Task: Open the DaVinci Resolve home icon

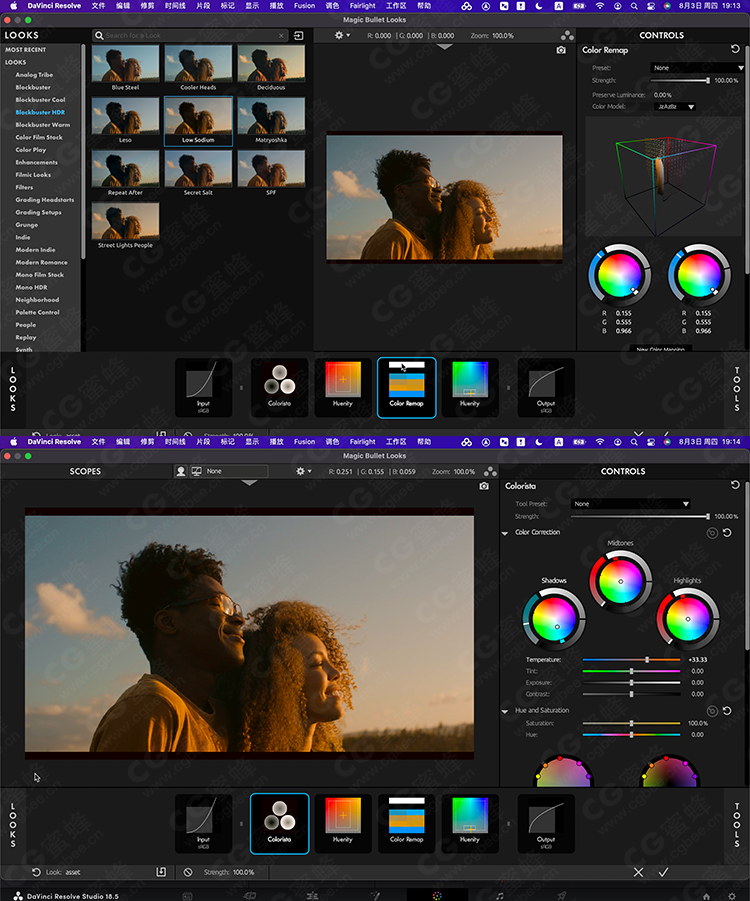Action: click(x=706, y=896)
